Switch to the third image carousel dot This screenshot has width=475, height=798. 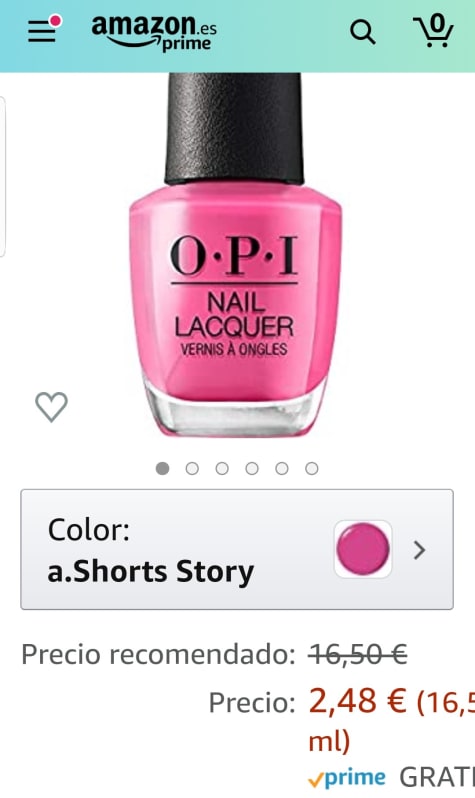222,468
